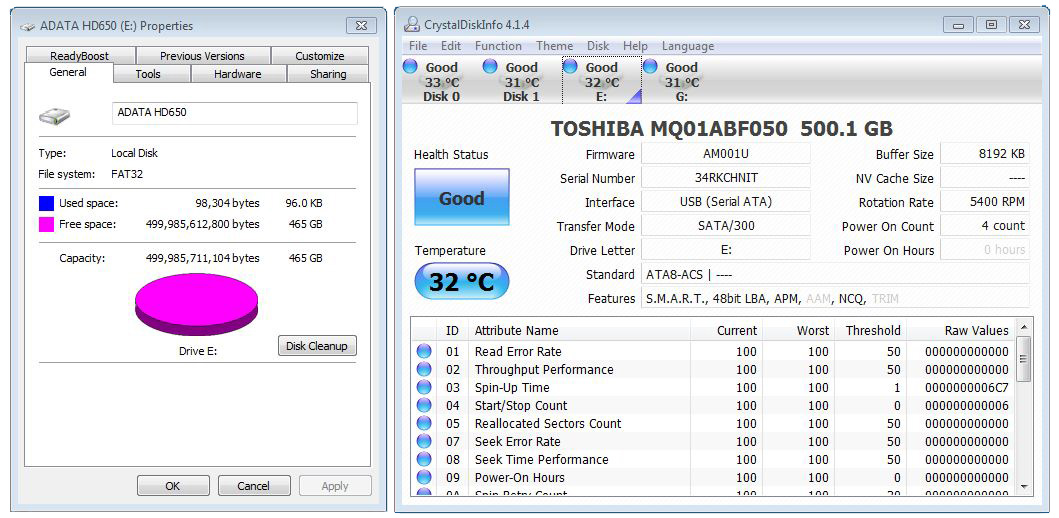
Task: Click the Disk Cleanup button
Action: (317, 346)
